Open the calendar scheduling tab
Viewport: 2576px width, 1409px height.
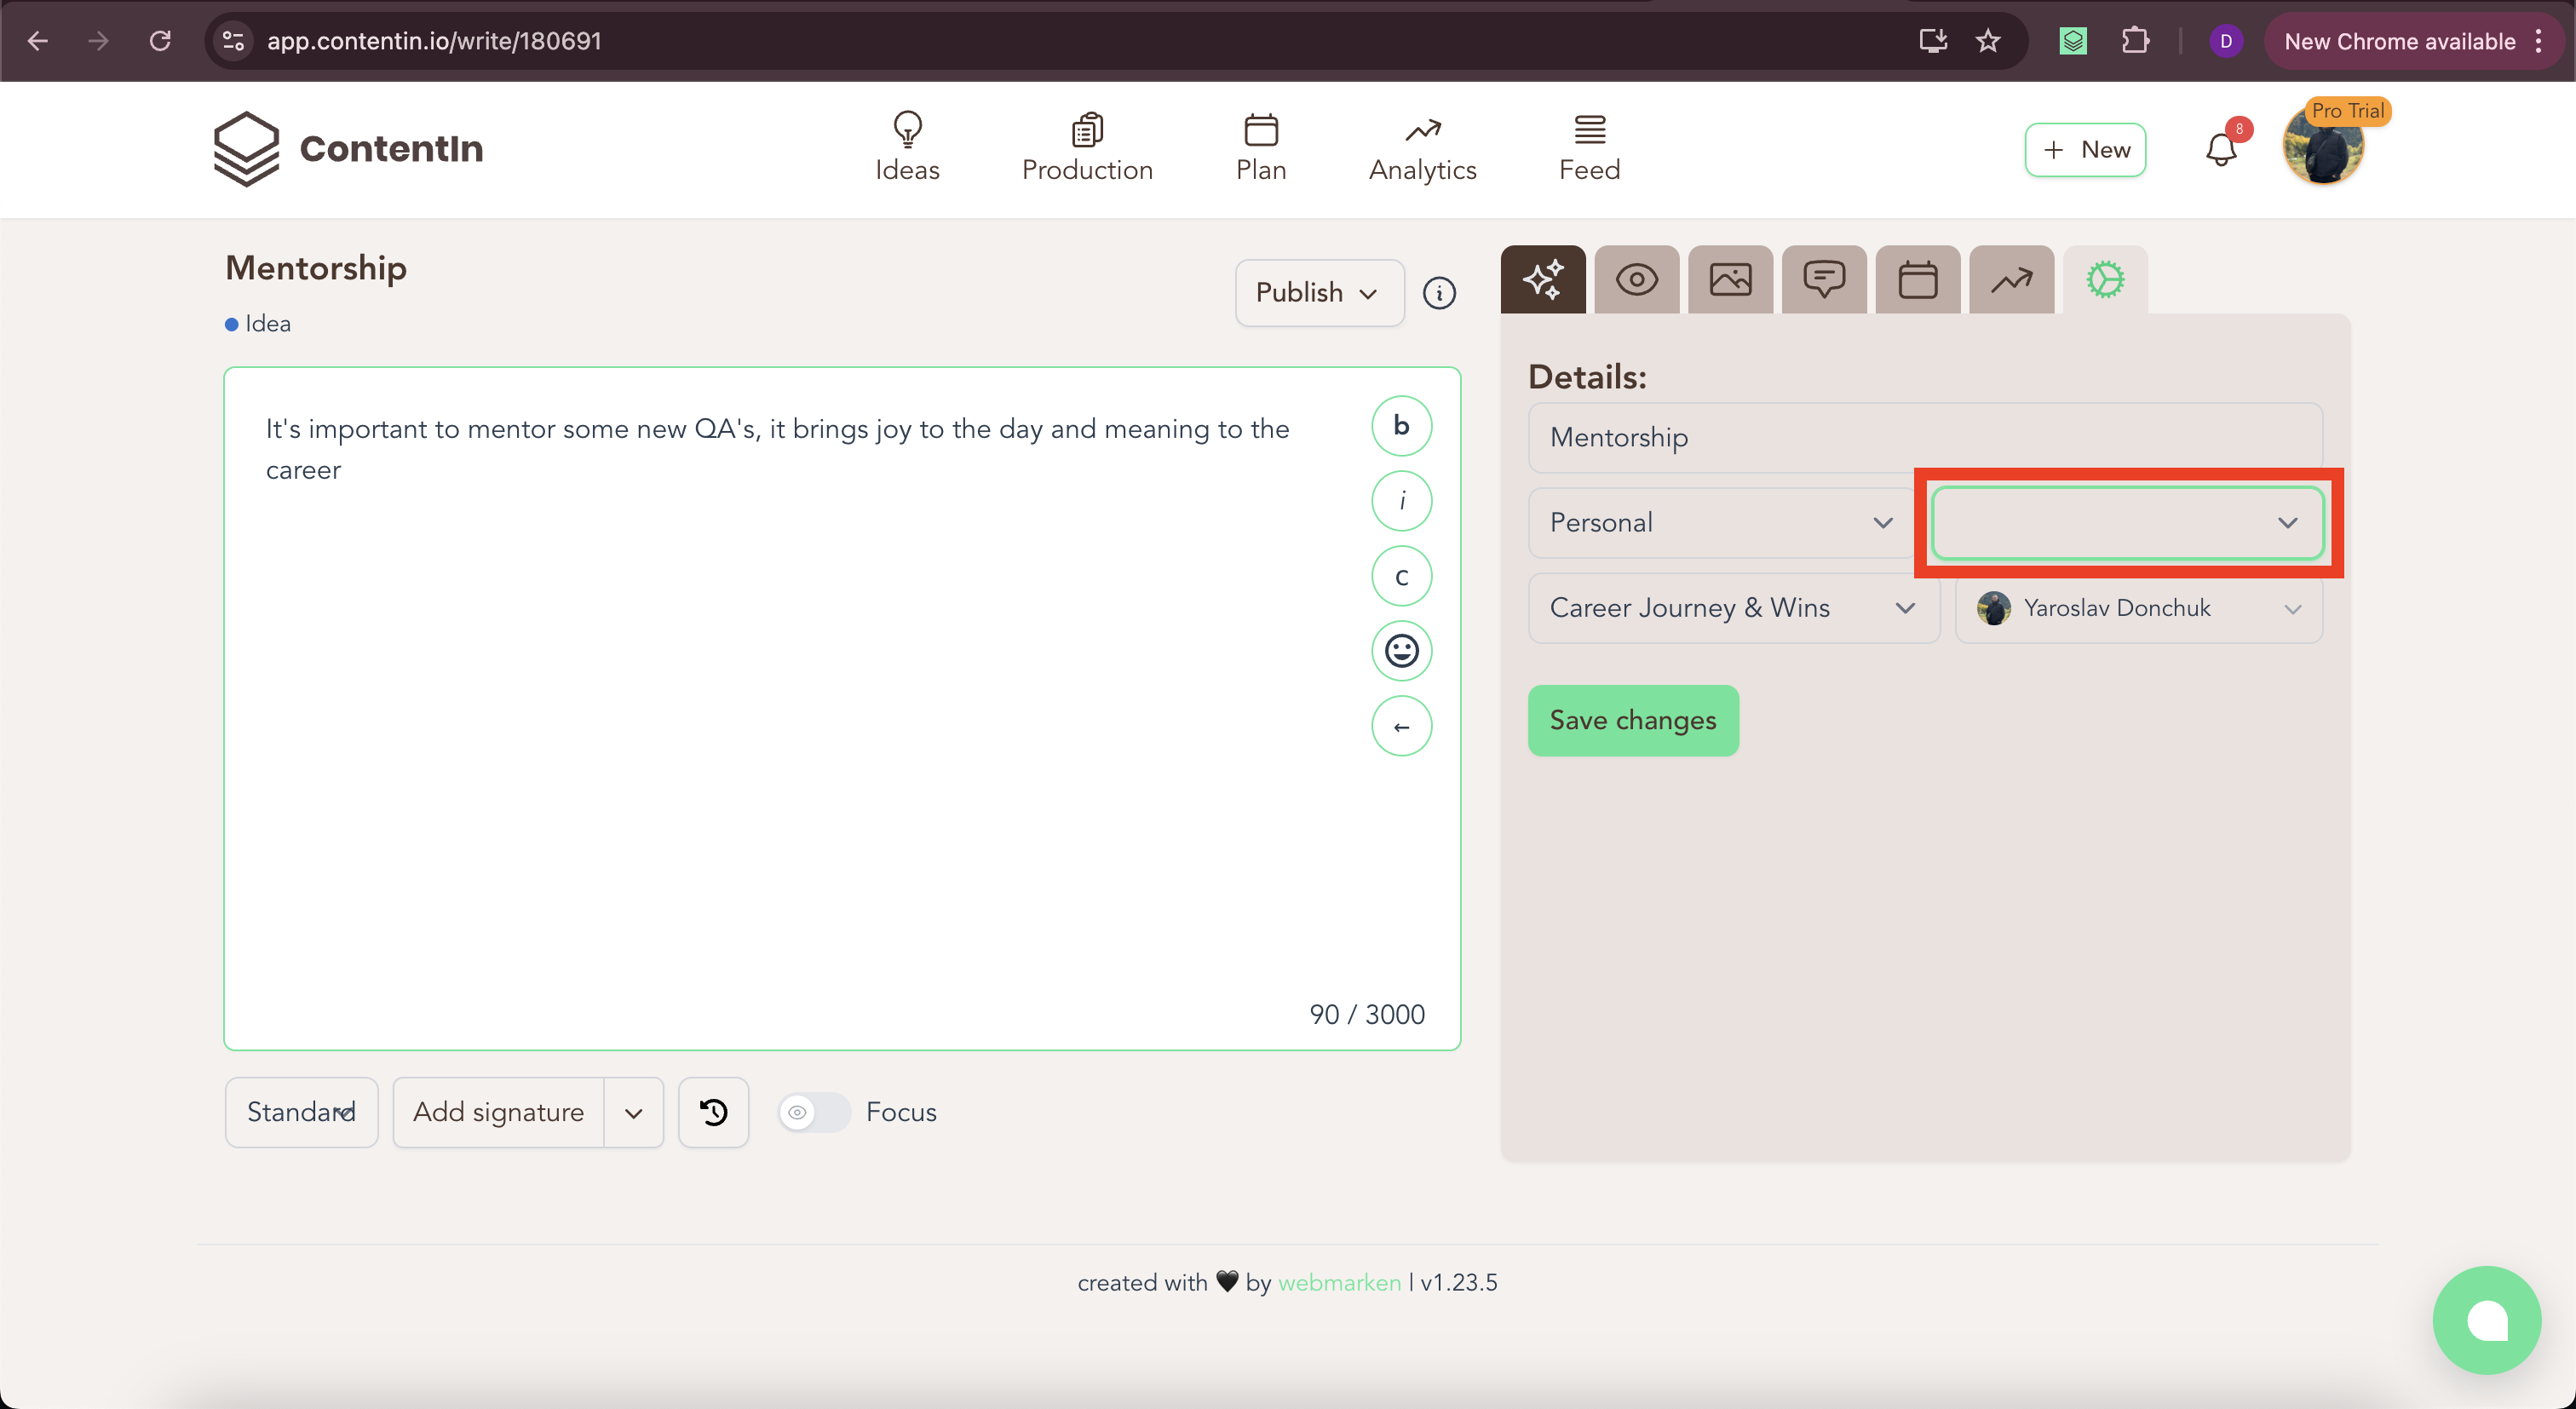coord(1918,279)
